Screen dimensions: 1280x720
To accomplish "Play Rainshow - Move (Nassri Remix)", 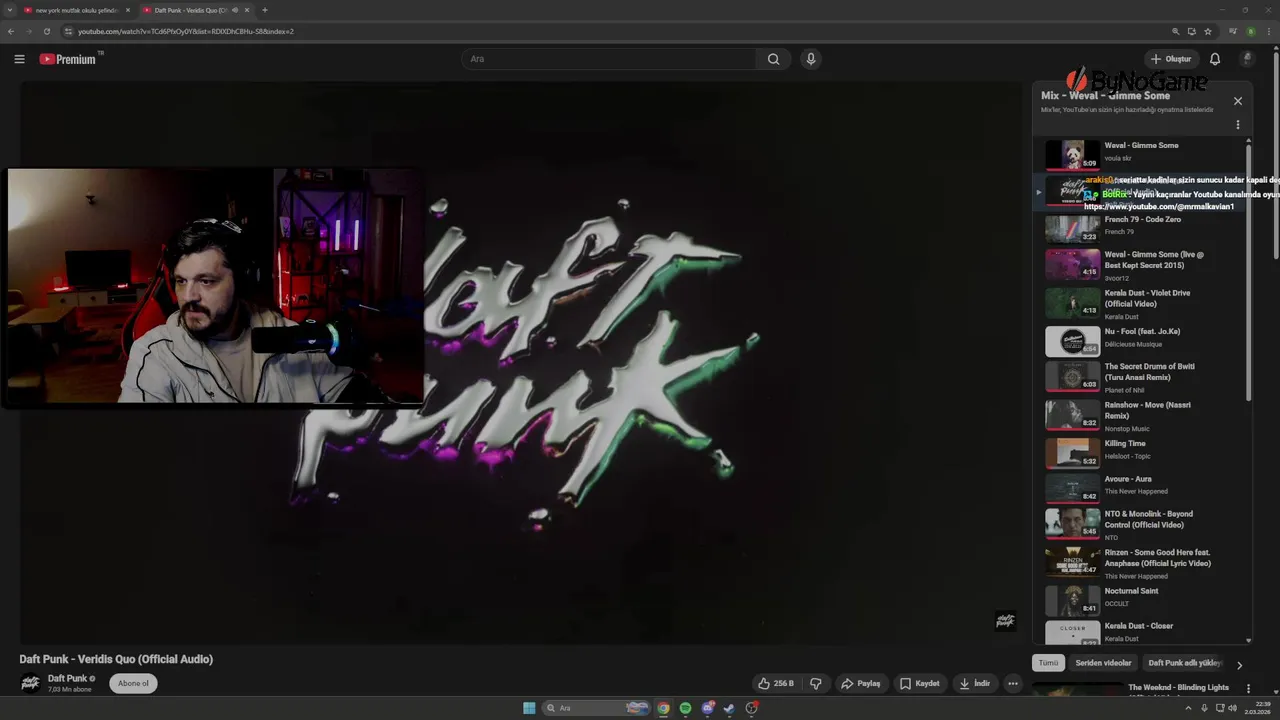I will point(1140,416).
